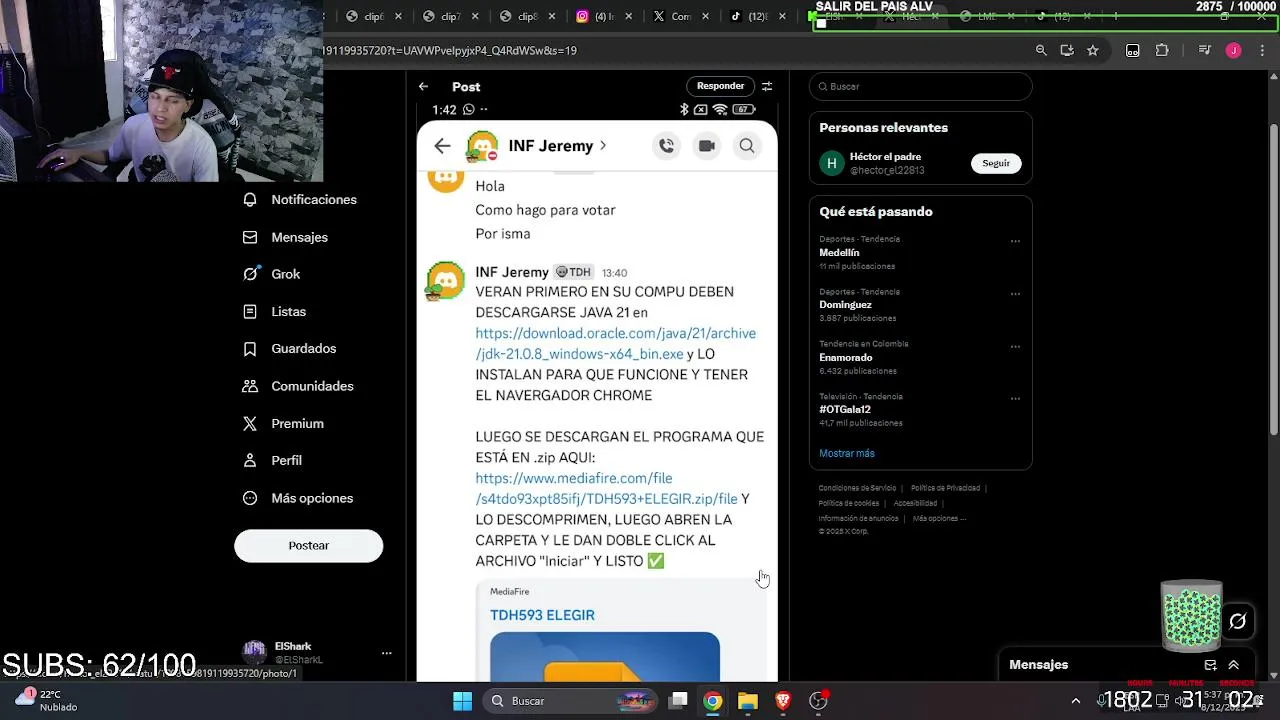Click the voice call icon in chat header
The height and width of the screenshot is (720, 1280).
pyautogui.click(x=666, y=146)
